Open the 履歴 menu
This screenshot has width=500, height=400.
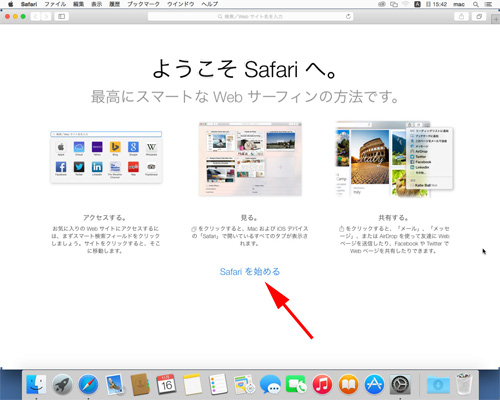click(x=114, y=4)
